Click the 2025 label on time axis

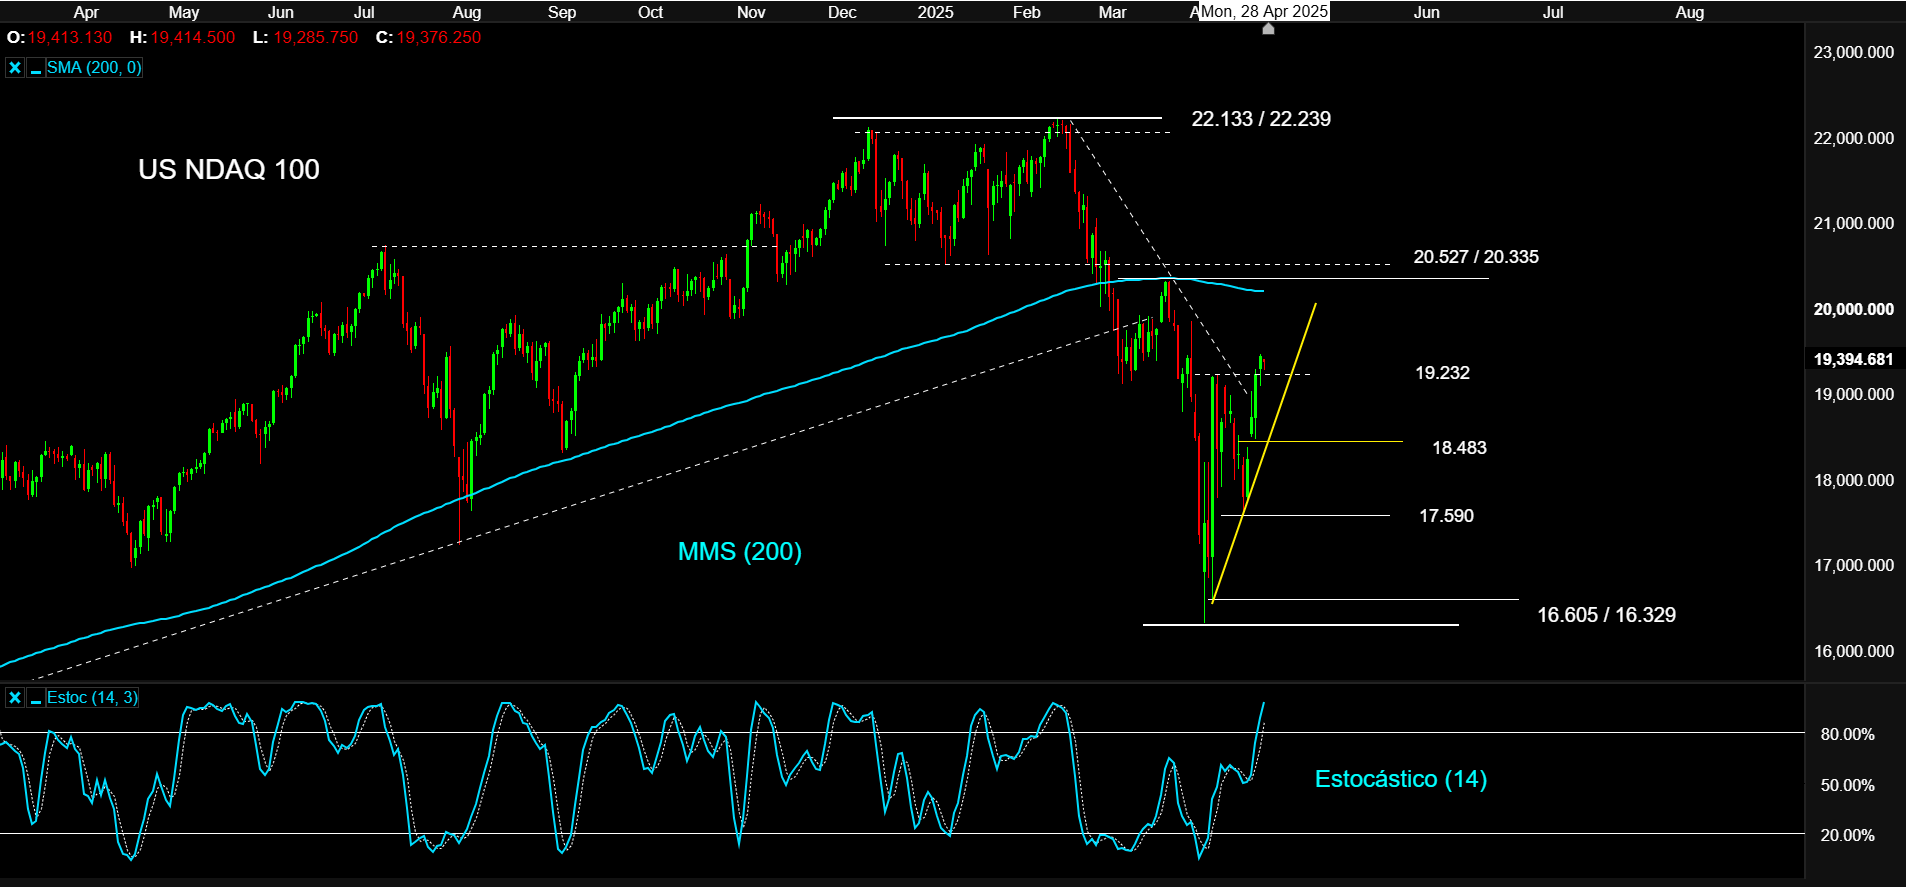(x=935, y=12)
